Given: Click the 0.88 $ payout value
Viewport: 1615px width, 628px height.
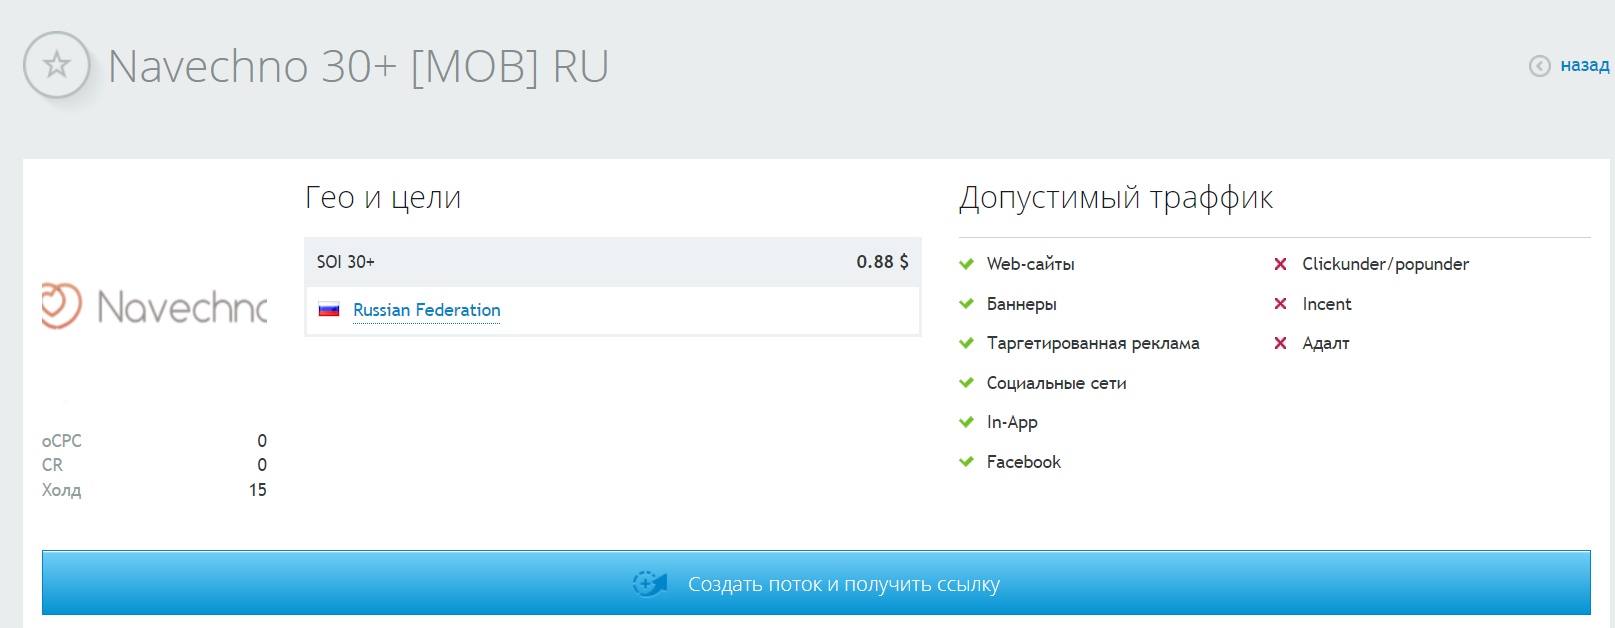Looking at the screenshot, I should (x=881, y=262).
